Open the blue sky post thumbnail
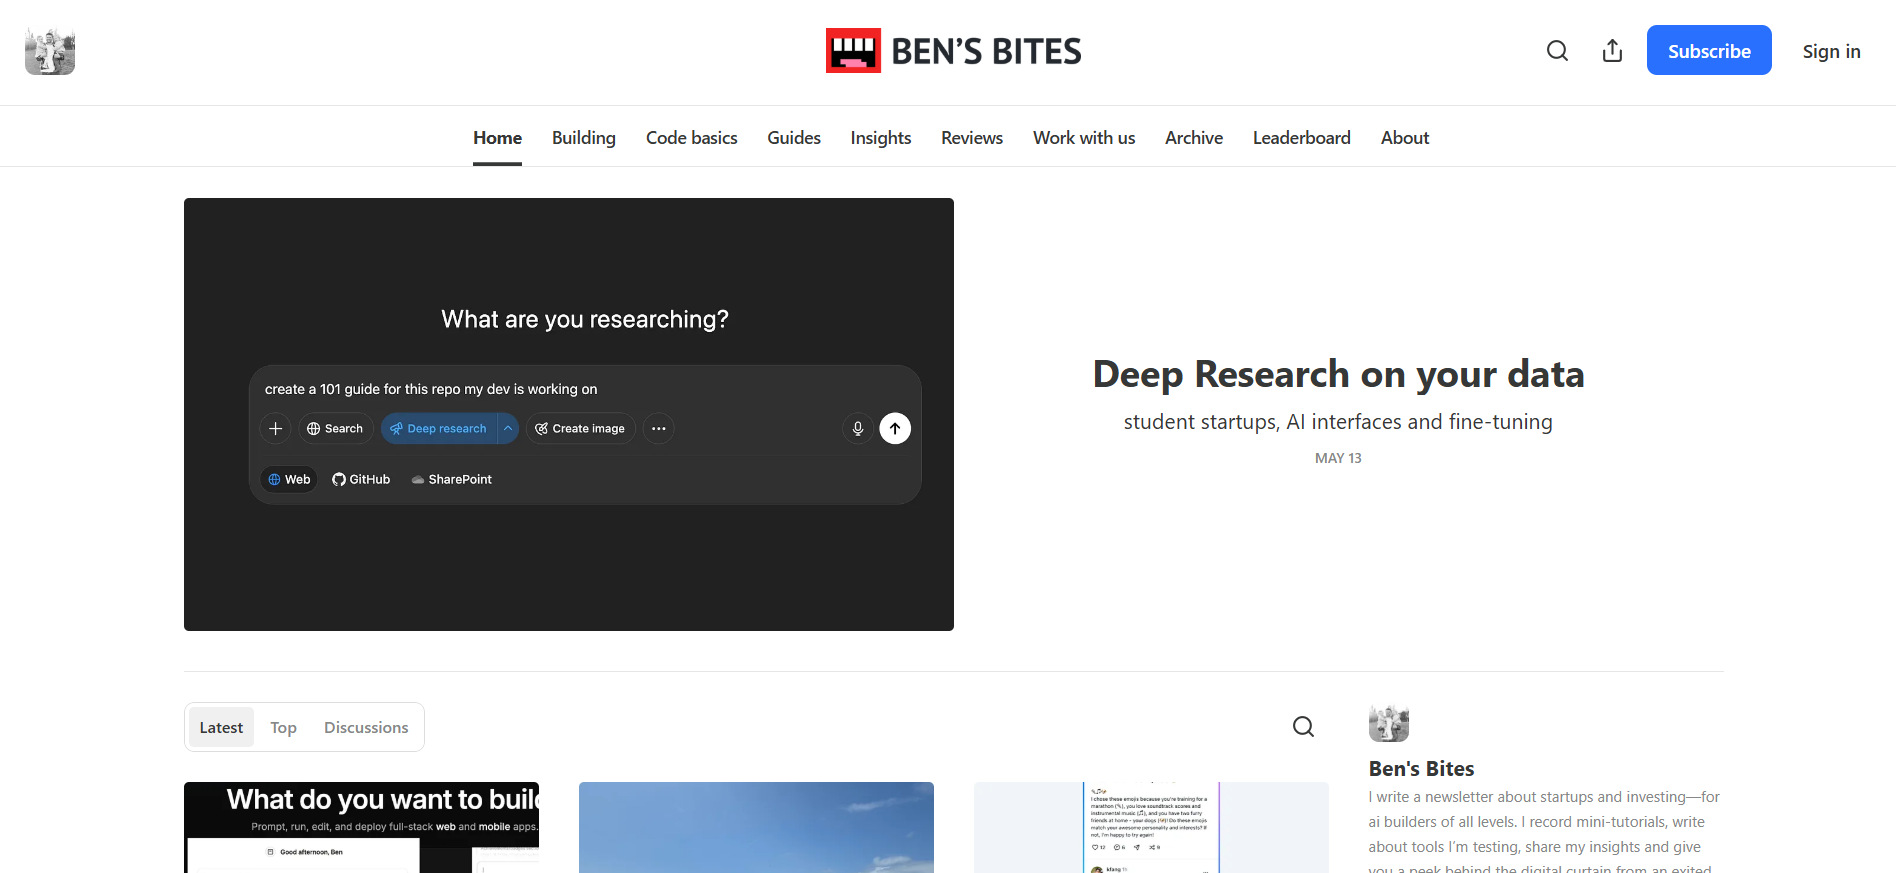The width and height of the screenshot is (1896, 873). [x=756, y=827]
